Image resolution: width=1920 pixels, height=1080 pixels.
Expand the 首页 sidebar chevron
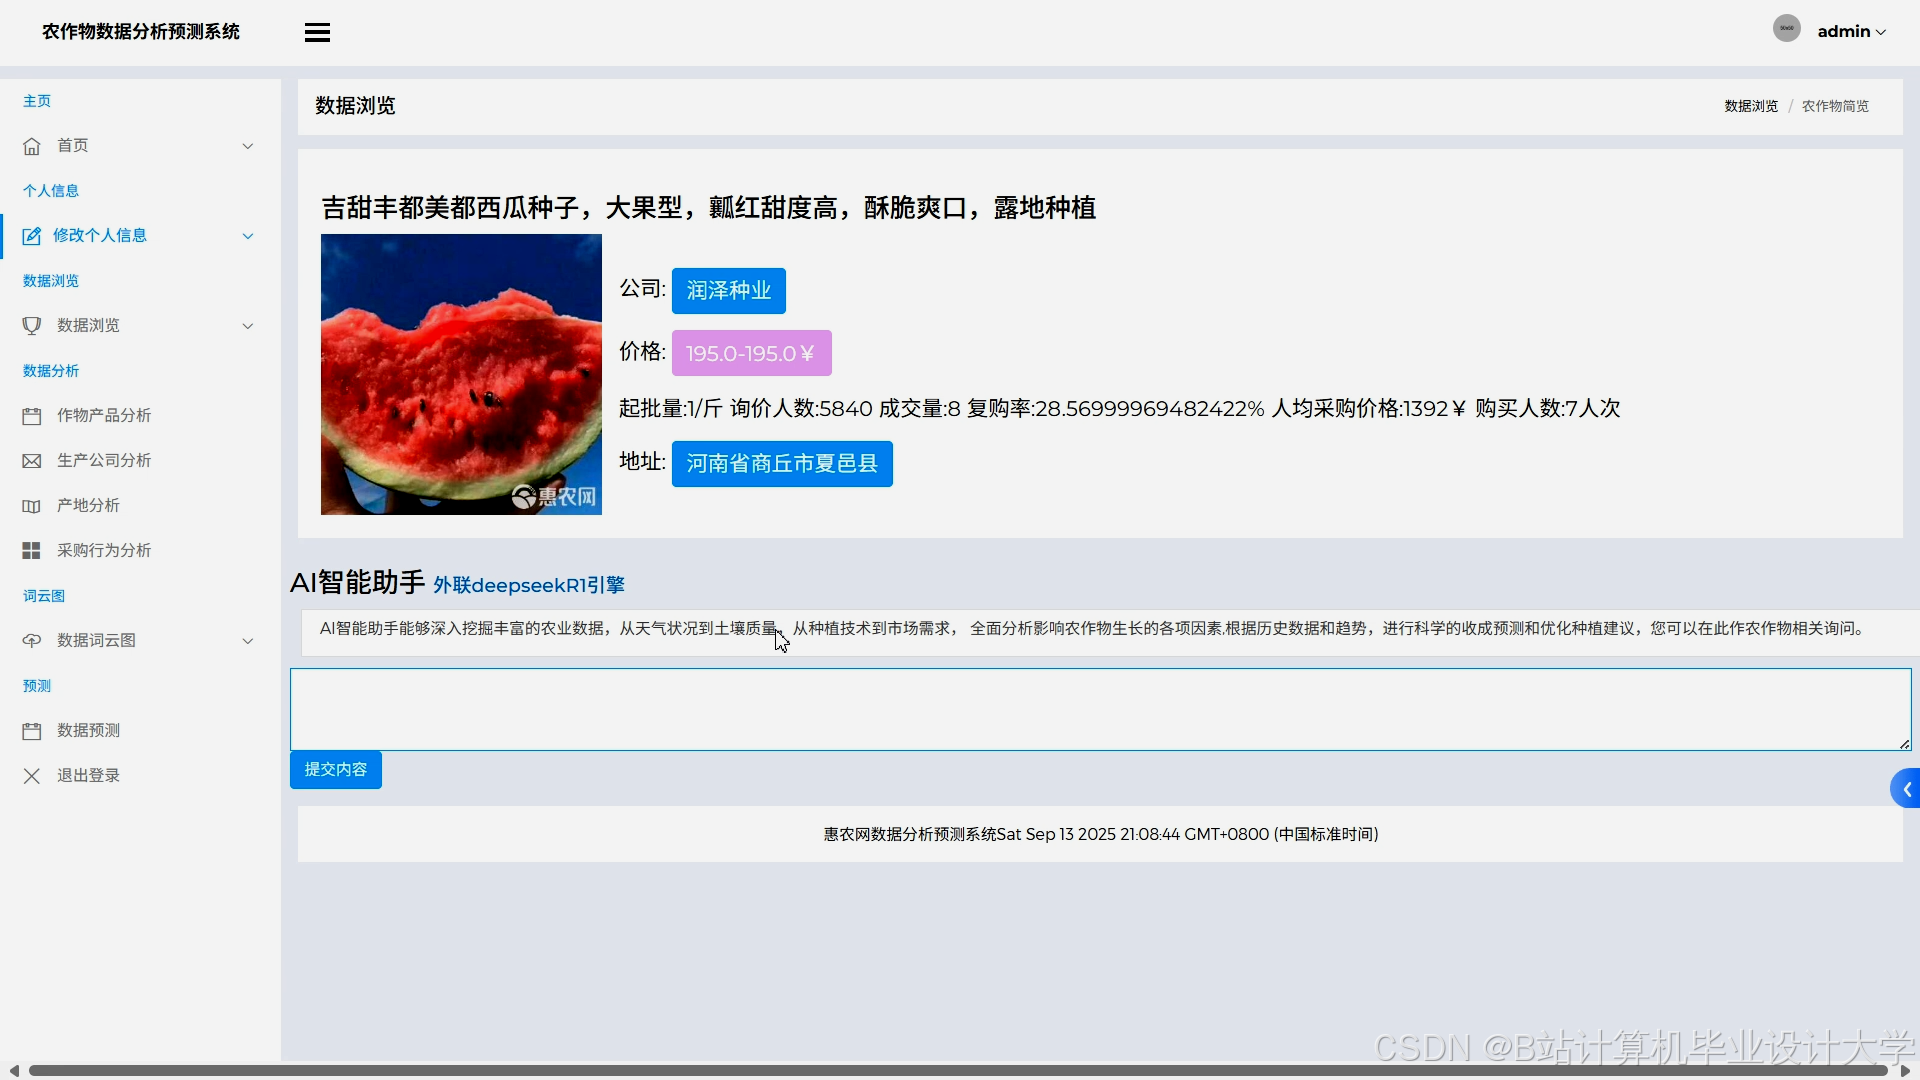[x=247, y=145]
